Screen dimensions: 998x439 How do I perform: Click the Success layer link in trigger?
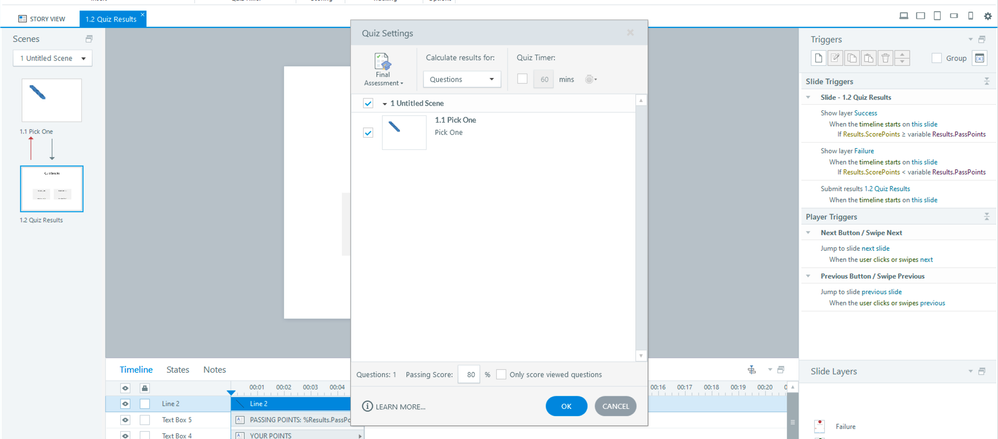point(866,113)
